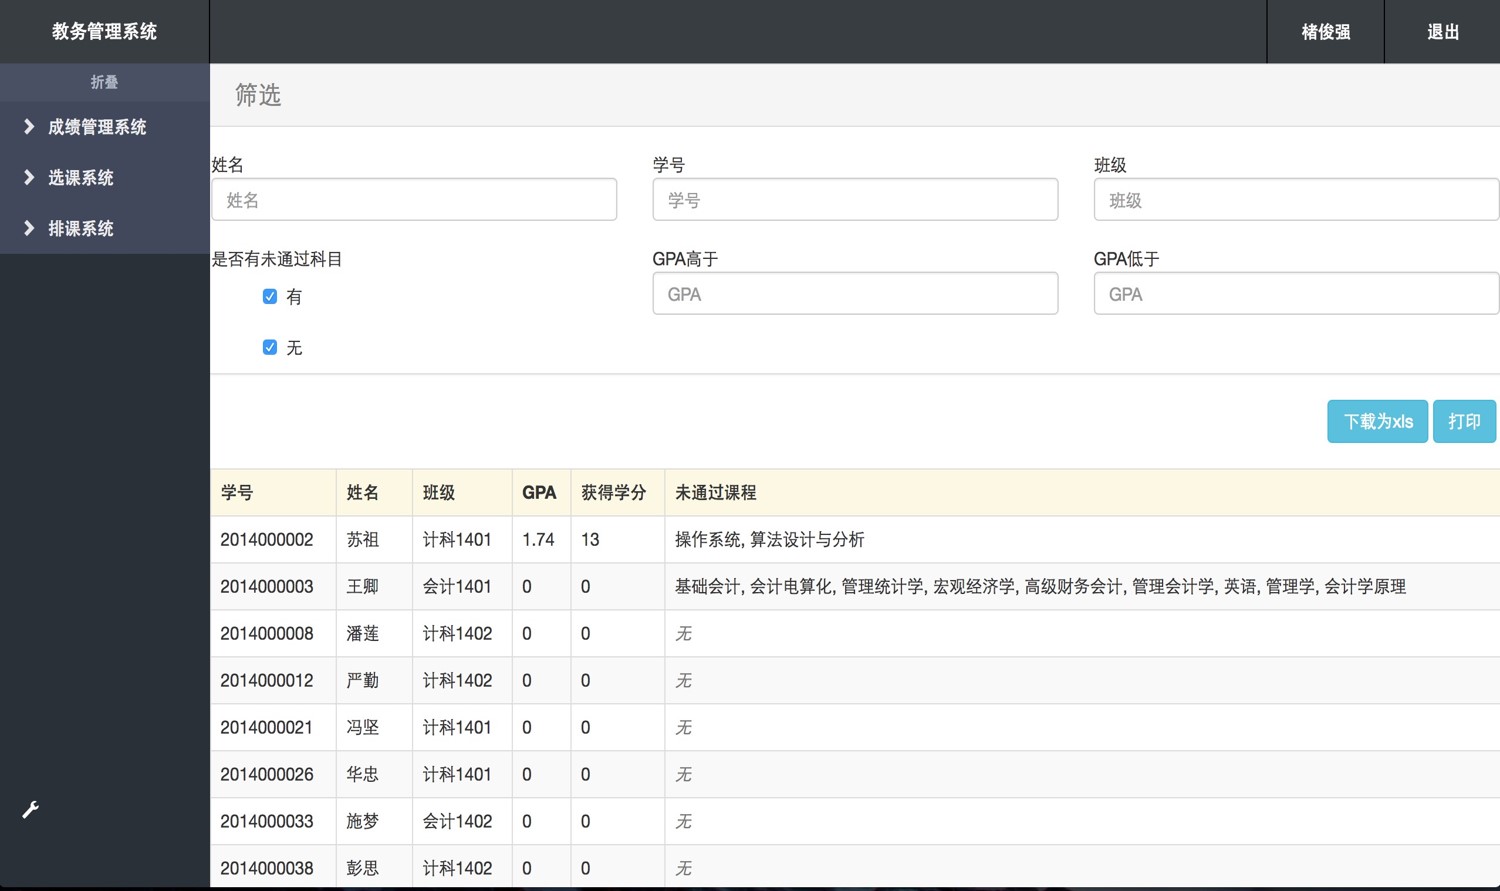Screen dimensions: 1500x891
Task: Click 操作系统, 算法设计与分析 failed courses
Action: (770, 539)
